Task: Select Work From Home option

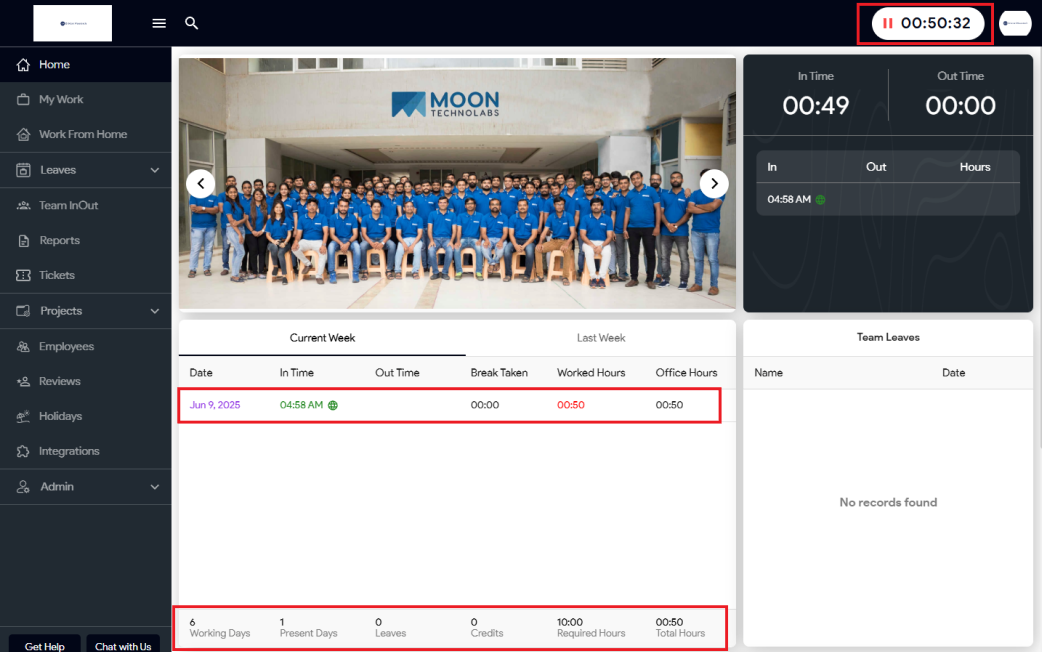Action: pos(82,135)
